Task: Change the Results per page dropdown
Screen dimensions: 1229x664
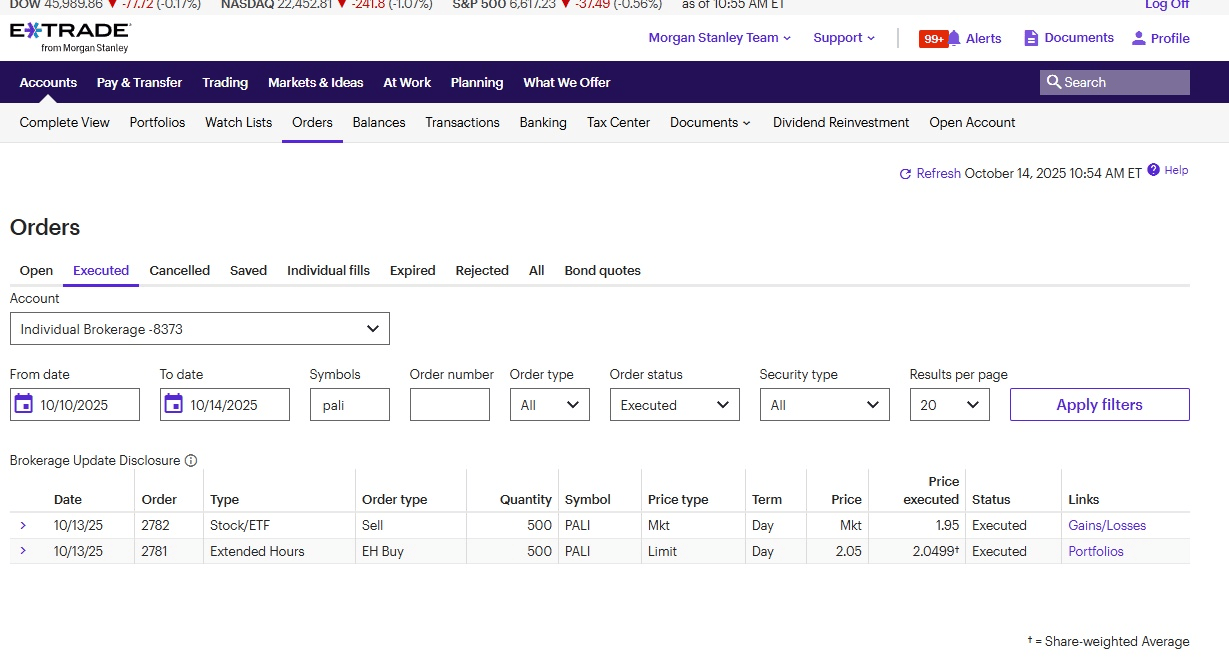Action: (949, 405)
